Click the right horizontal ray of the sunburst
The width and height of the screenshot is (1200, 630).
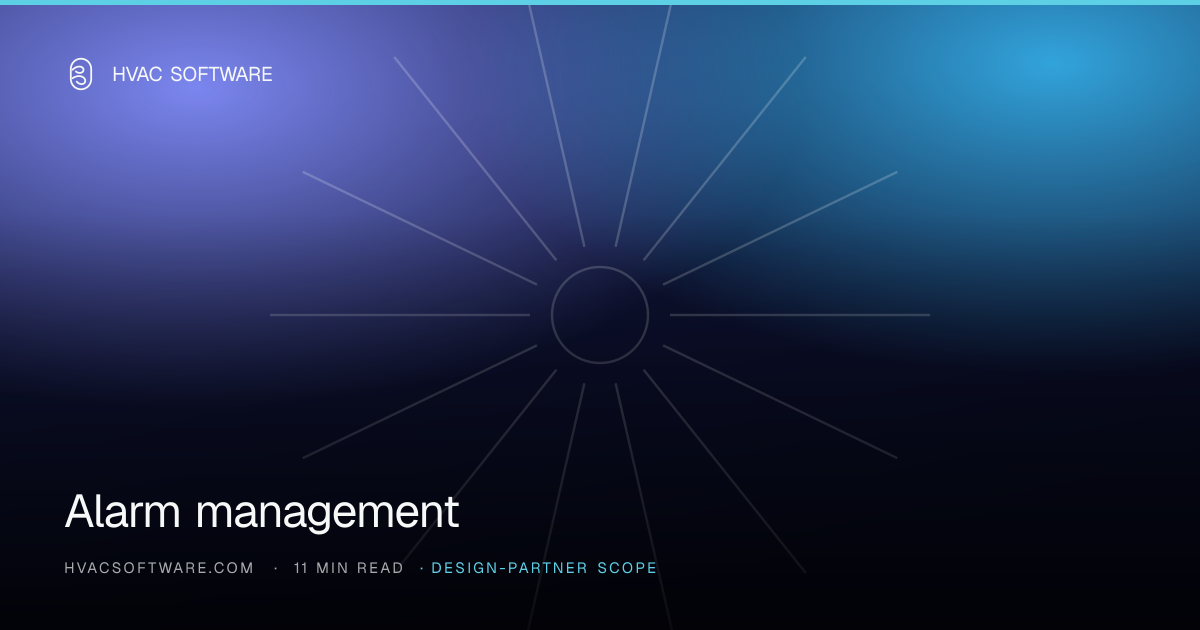[x=800, y=315]
